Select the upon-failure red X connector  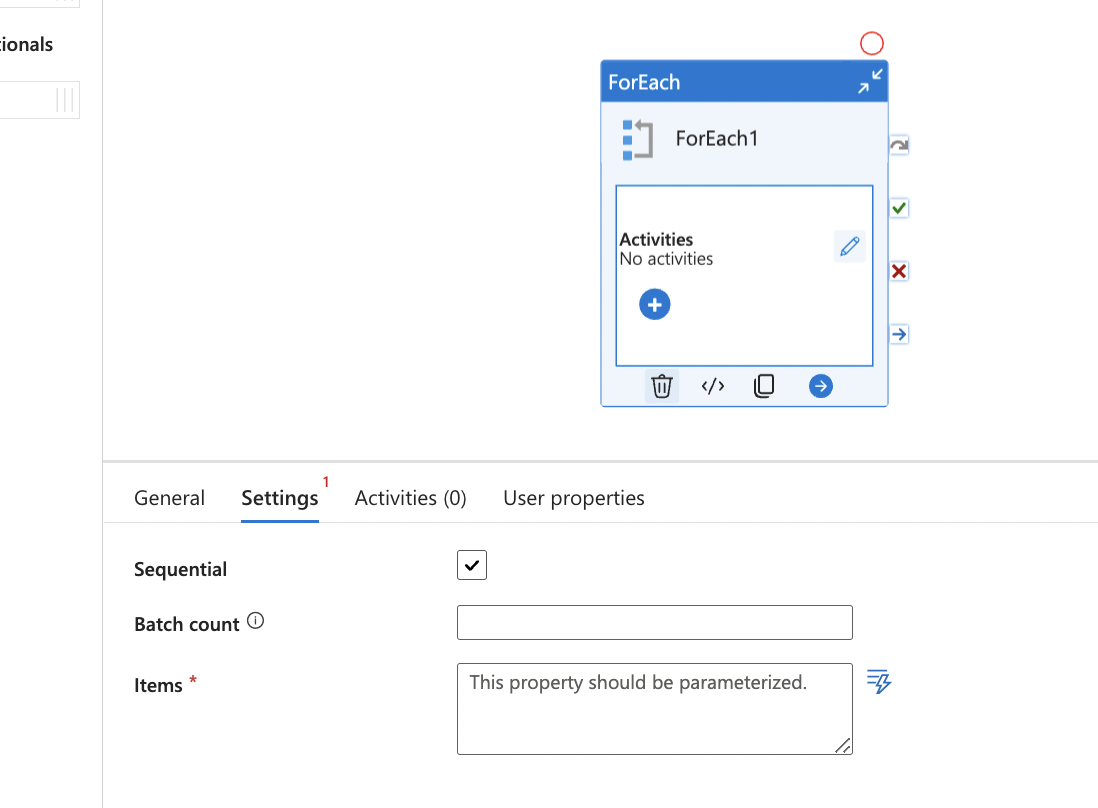point(899,271)
